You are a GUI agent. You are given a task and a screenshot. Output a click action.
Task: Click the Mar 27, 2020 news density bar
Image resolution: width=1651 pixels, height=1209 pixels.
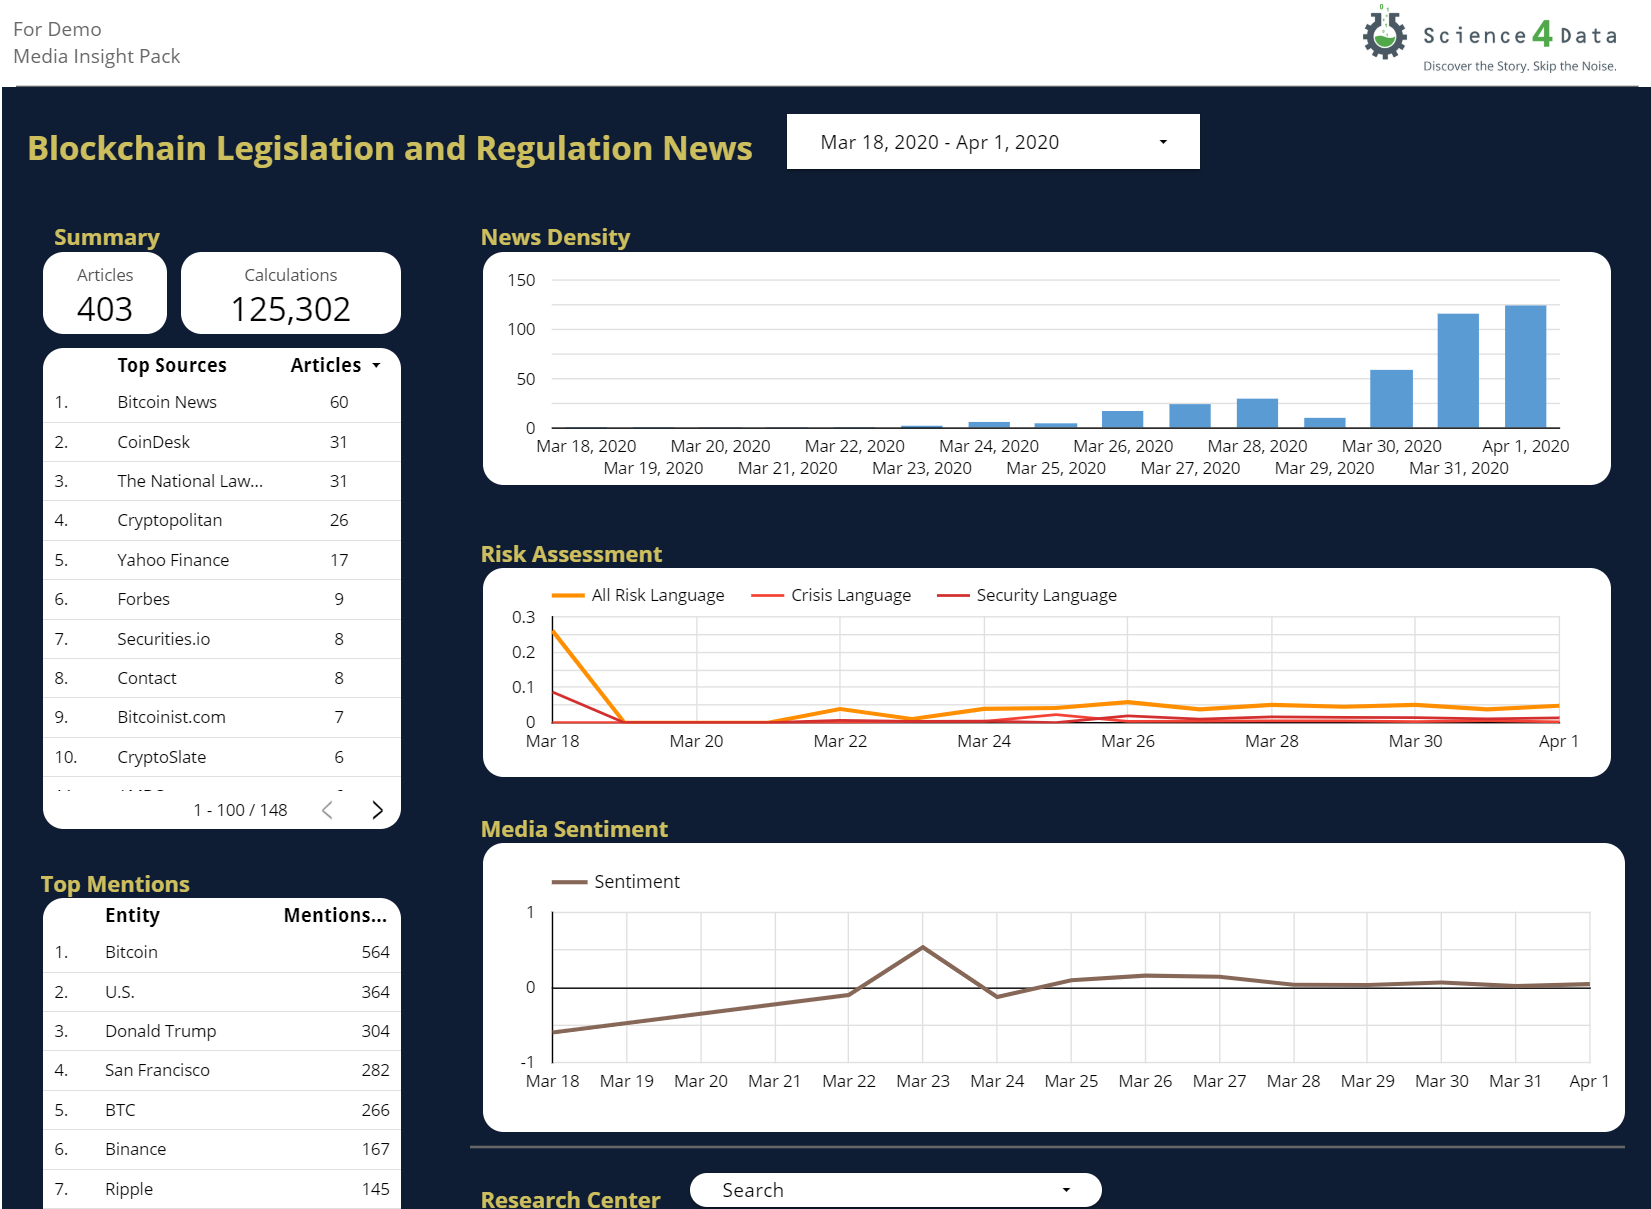click(x=1190, y=416)
